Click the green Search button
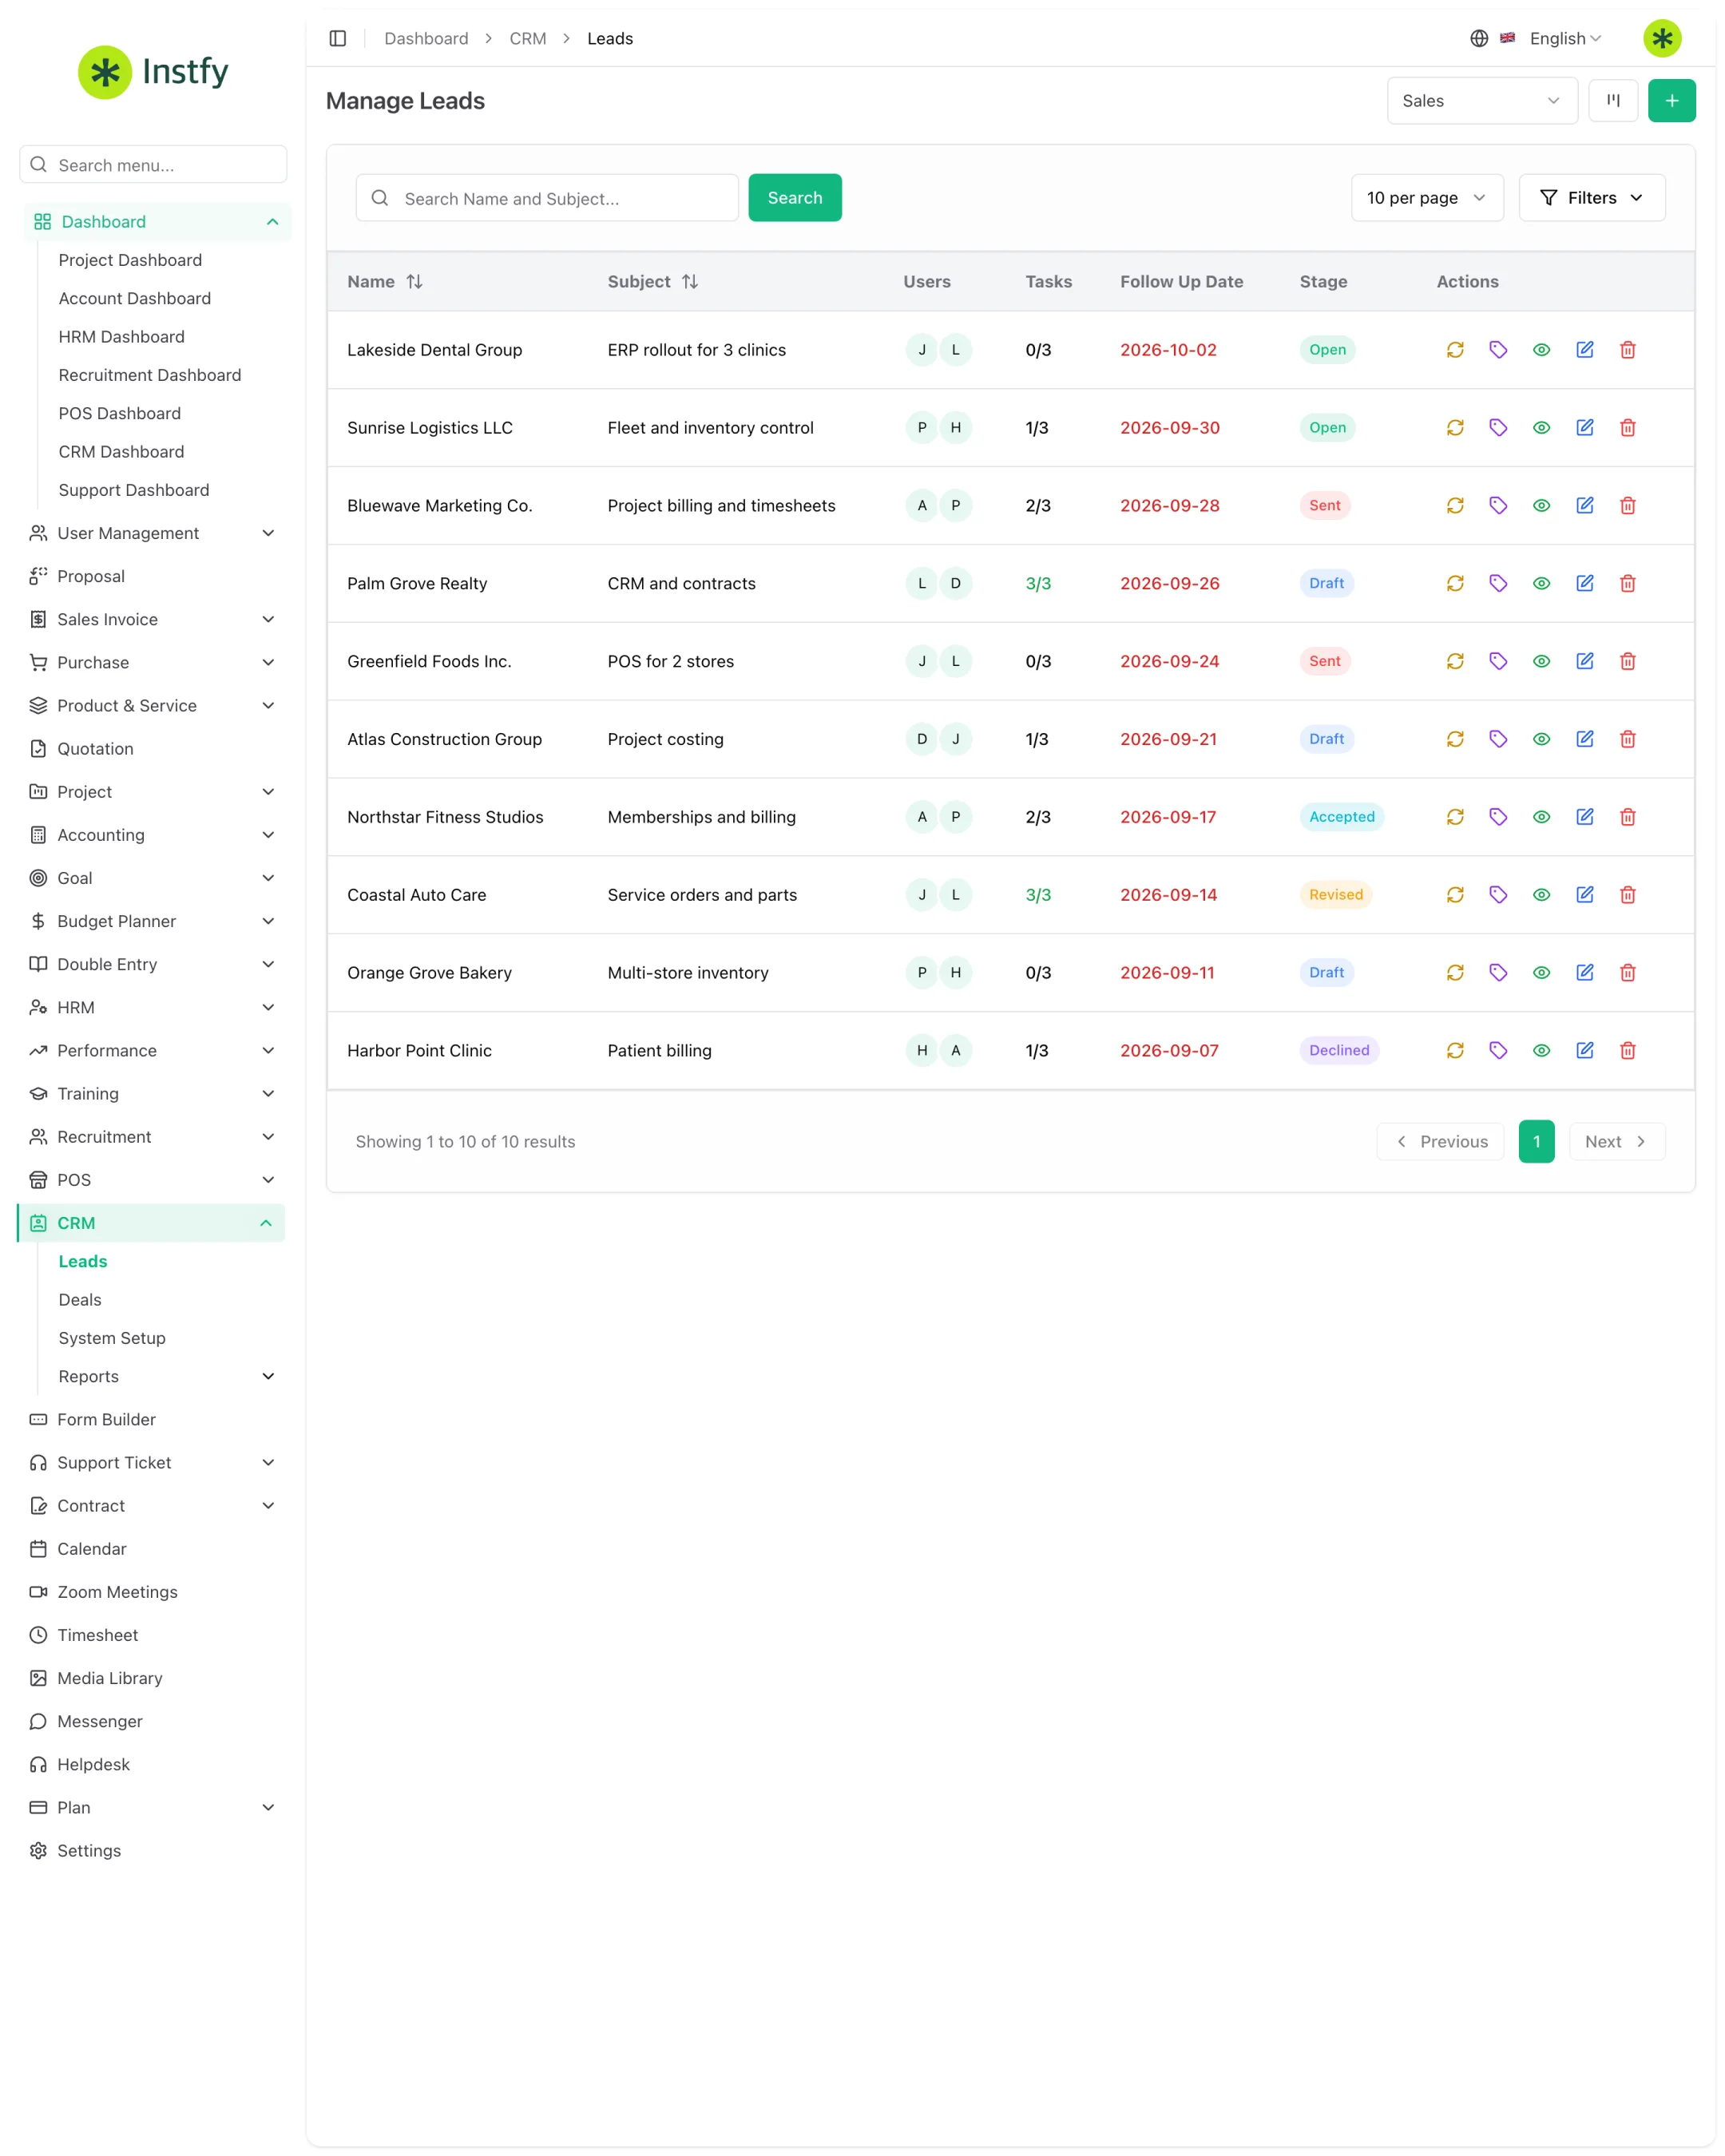 (x=795, y=198)
